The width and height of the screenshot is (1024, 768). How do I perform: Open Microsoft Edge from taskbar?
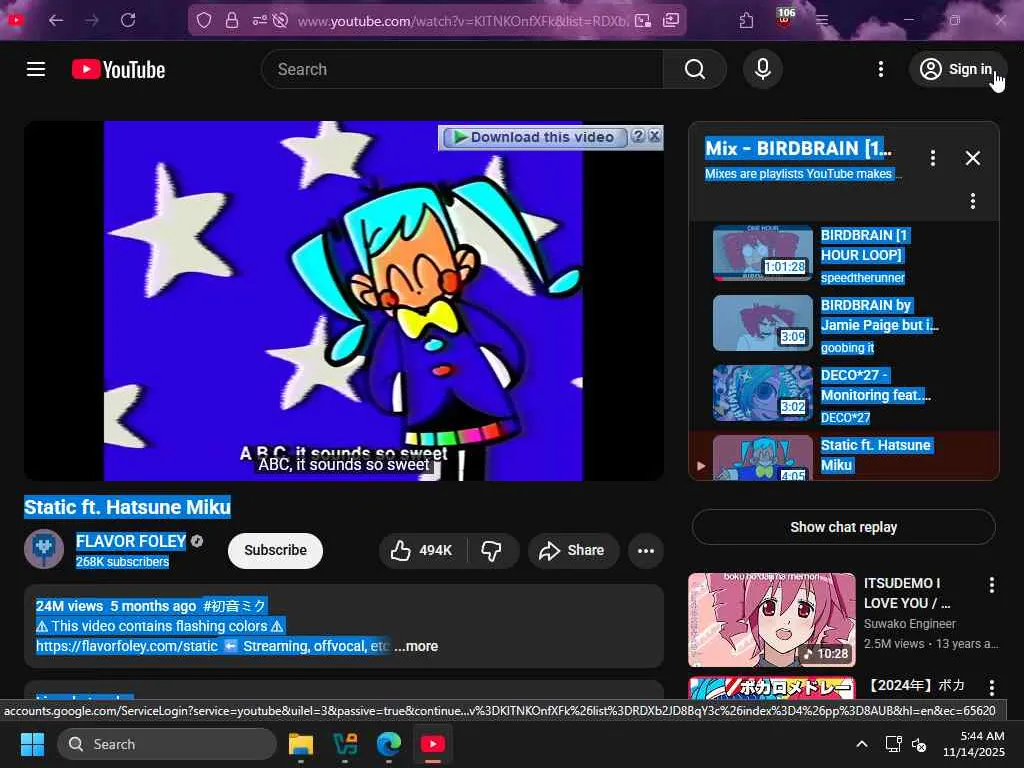(x=389, y=744)
